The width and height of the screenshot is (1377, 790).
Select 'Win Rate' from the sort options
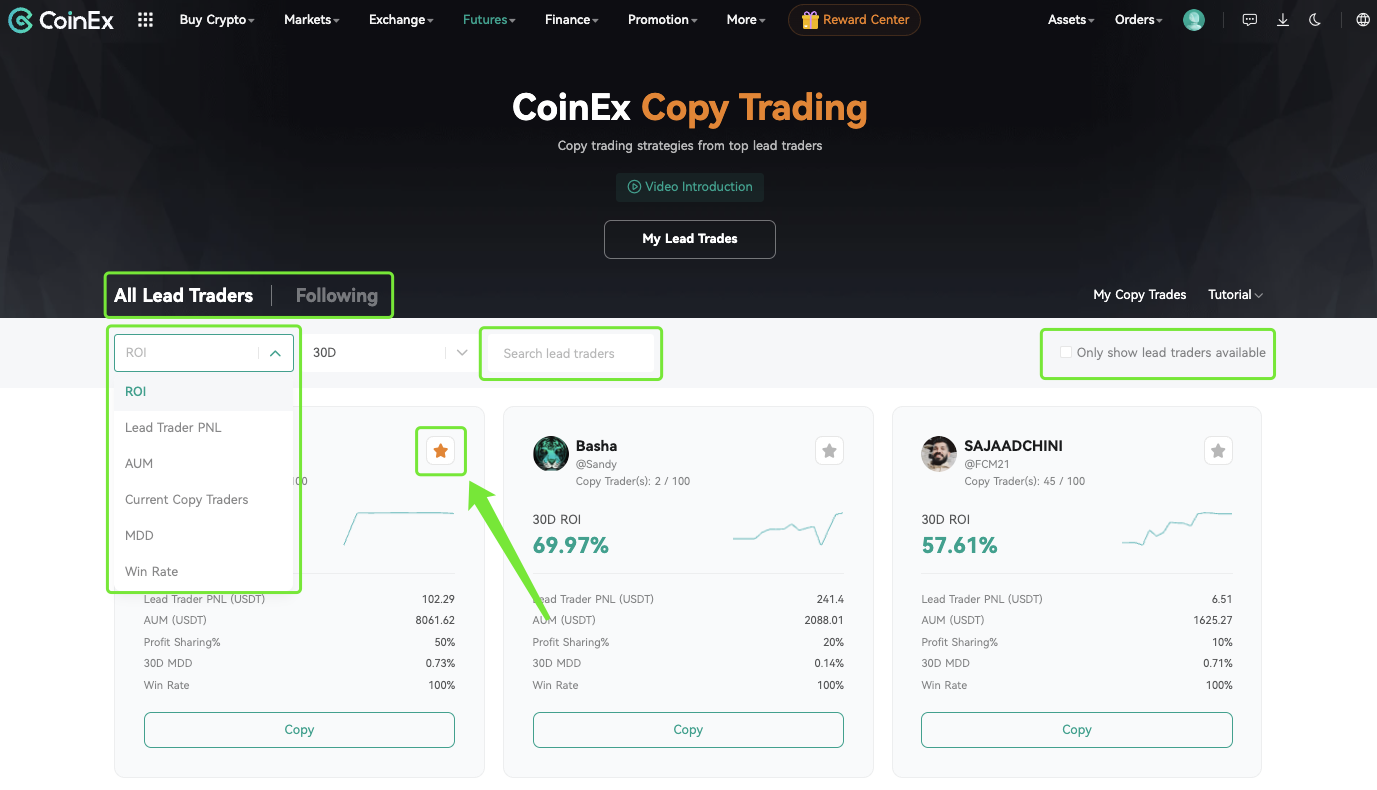tap(151, 571)
